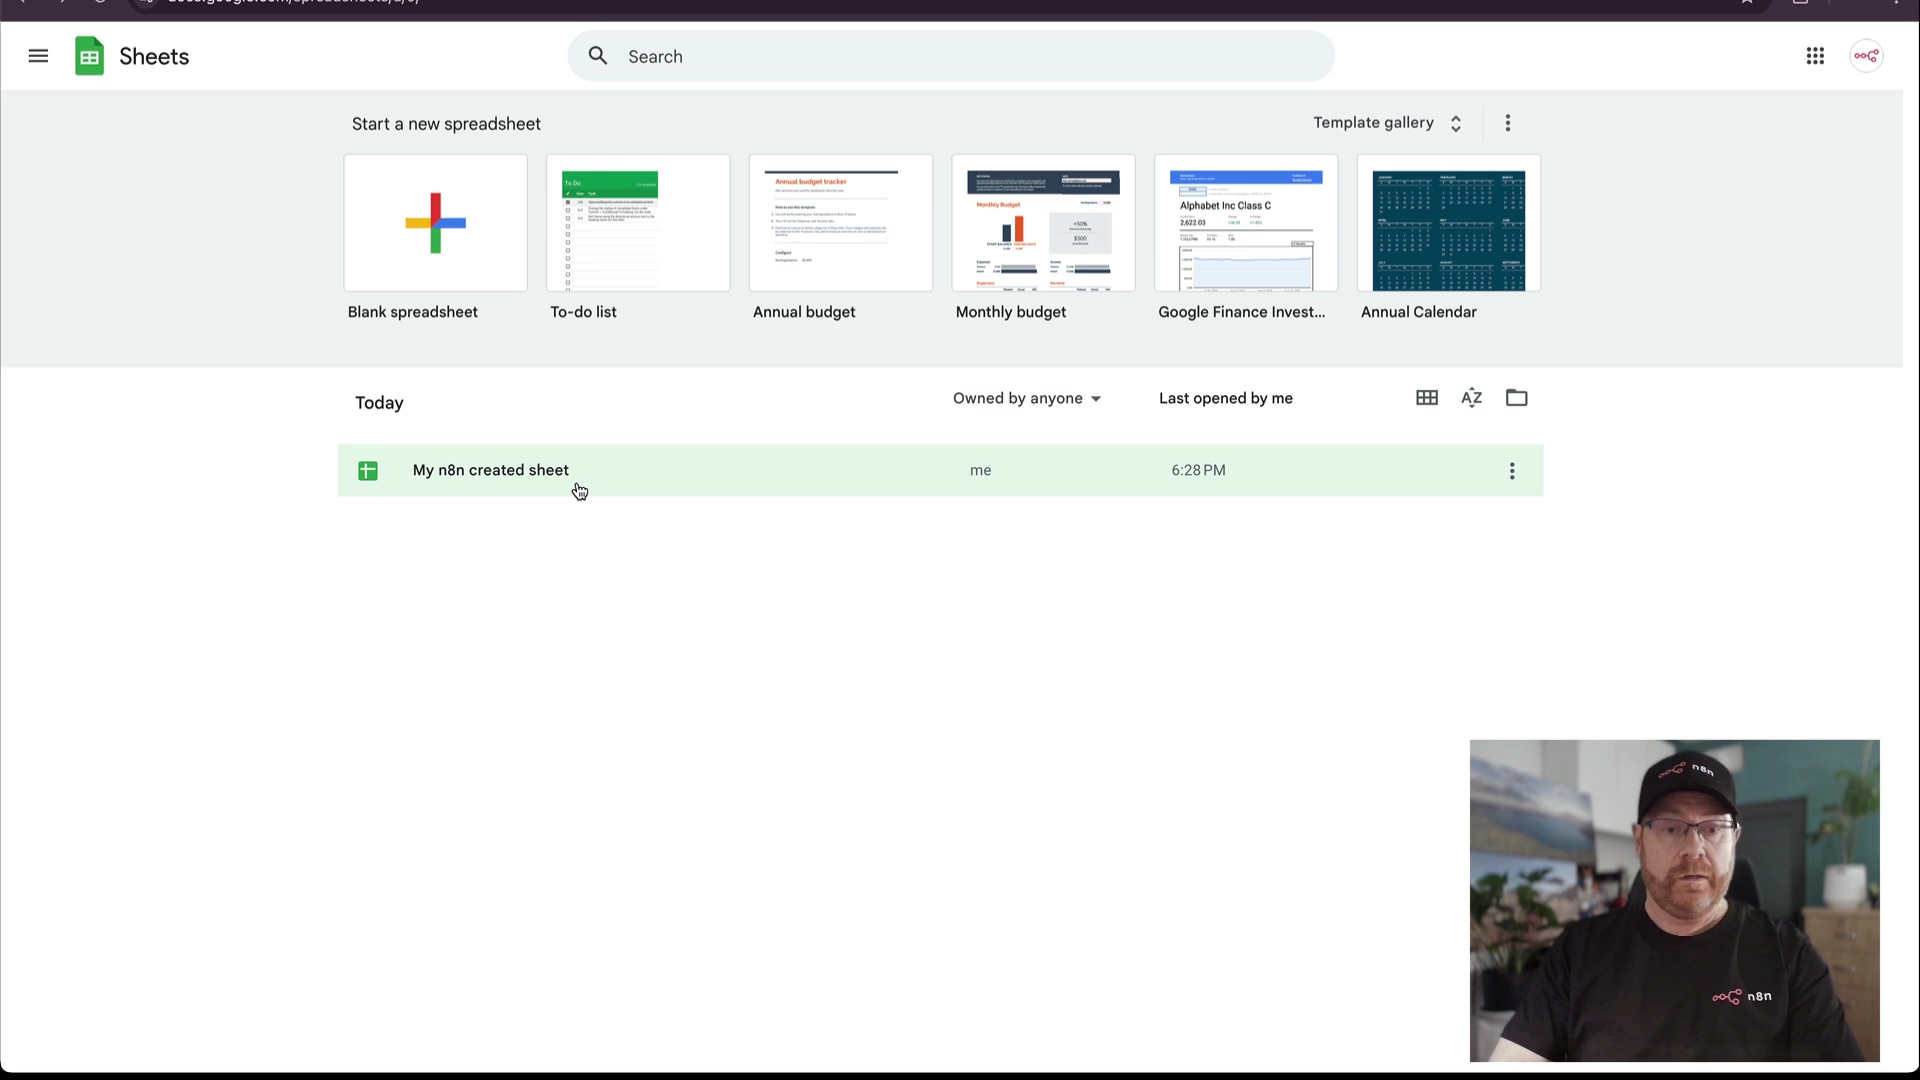
Task: Choose the To-do list template
Action: point(638,223)
